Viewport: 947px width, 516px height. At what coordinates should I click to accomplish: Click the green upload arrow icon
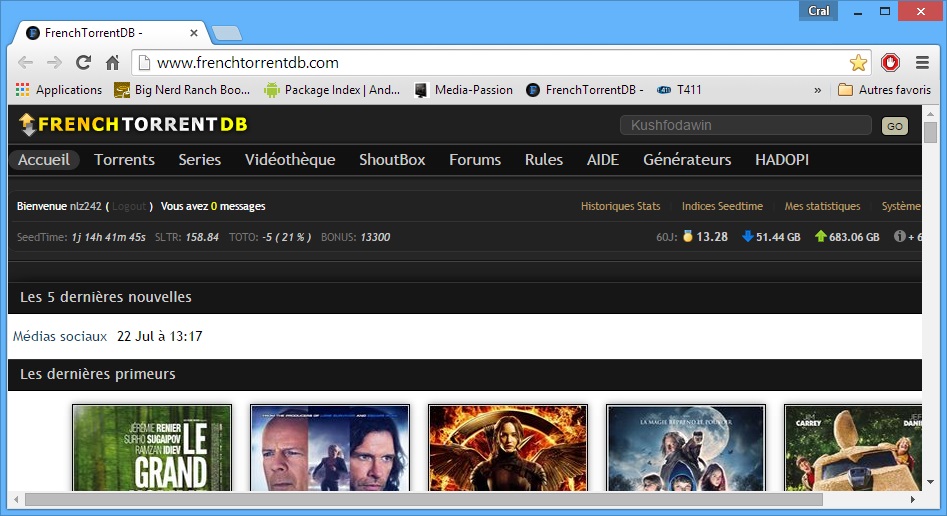[x=820, y=236]
